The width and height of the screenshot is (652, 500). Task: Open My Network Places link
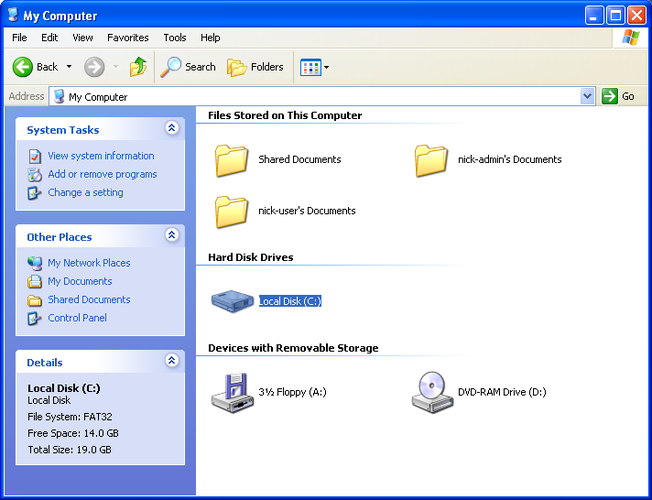tap(89, 263)
